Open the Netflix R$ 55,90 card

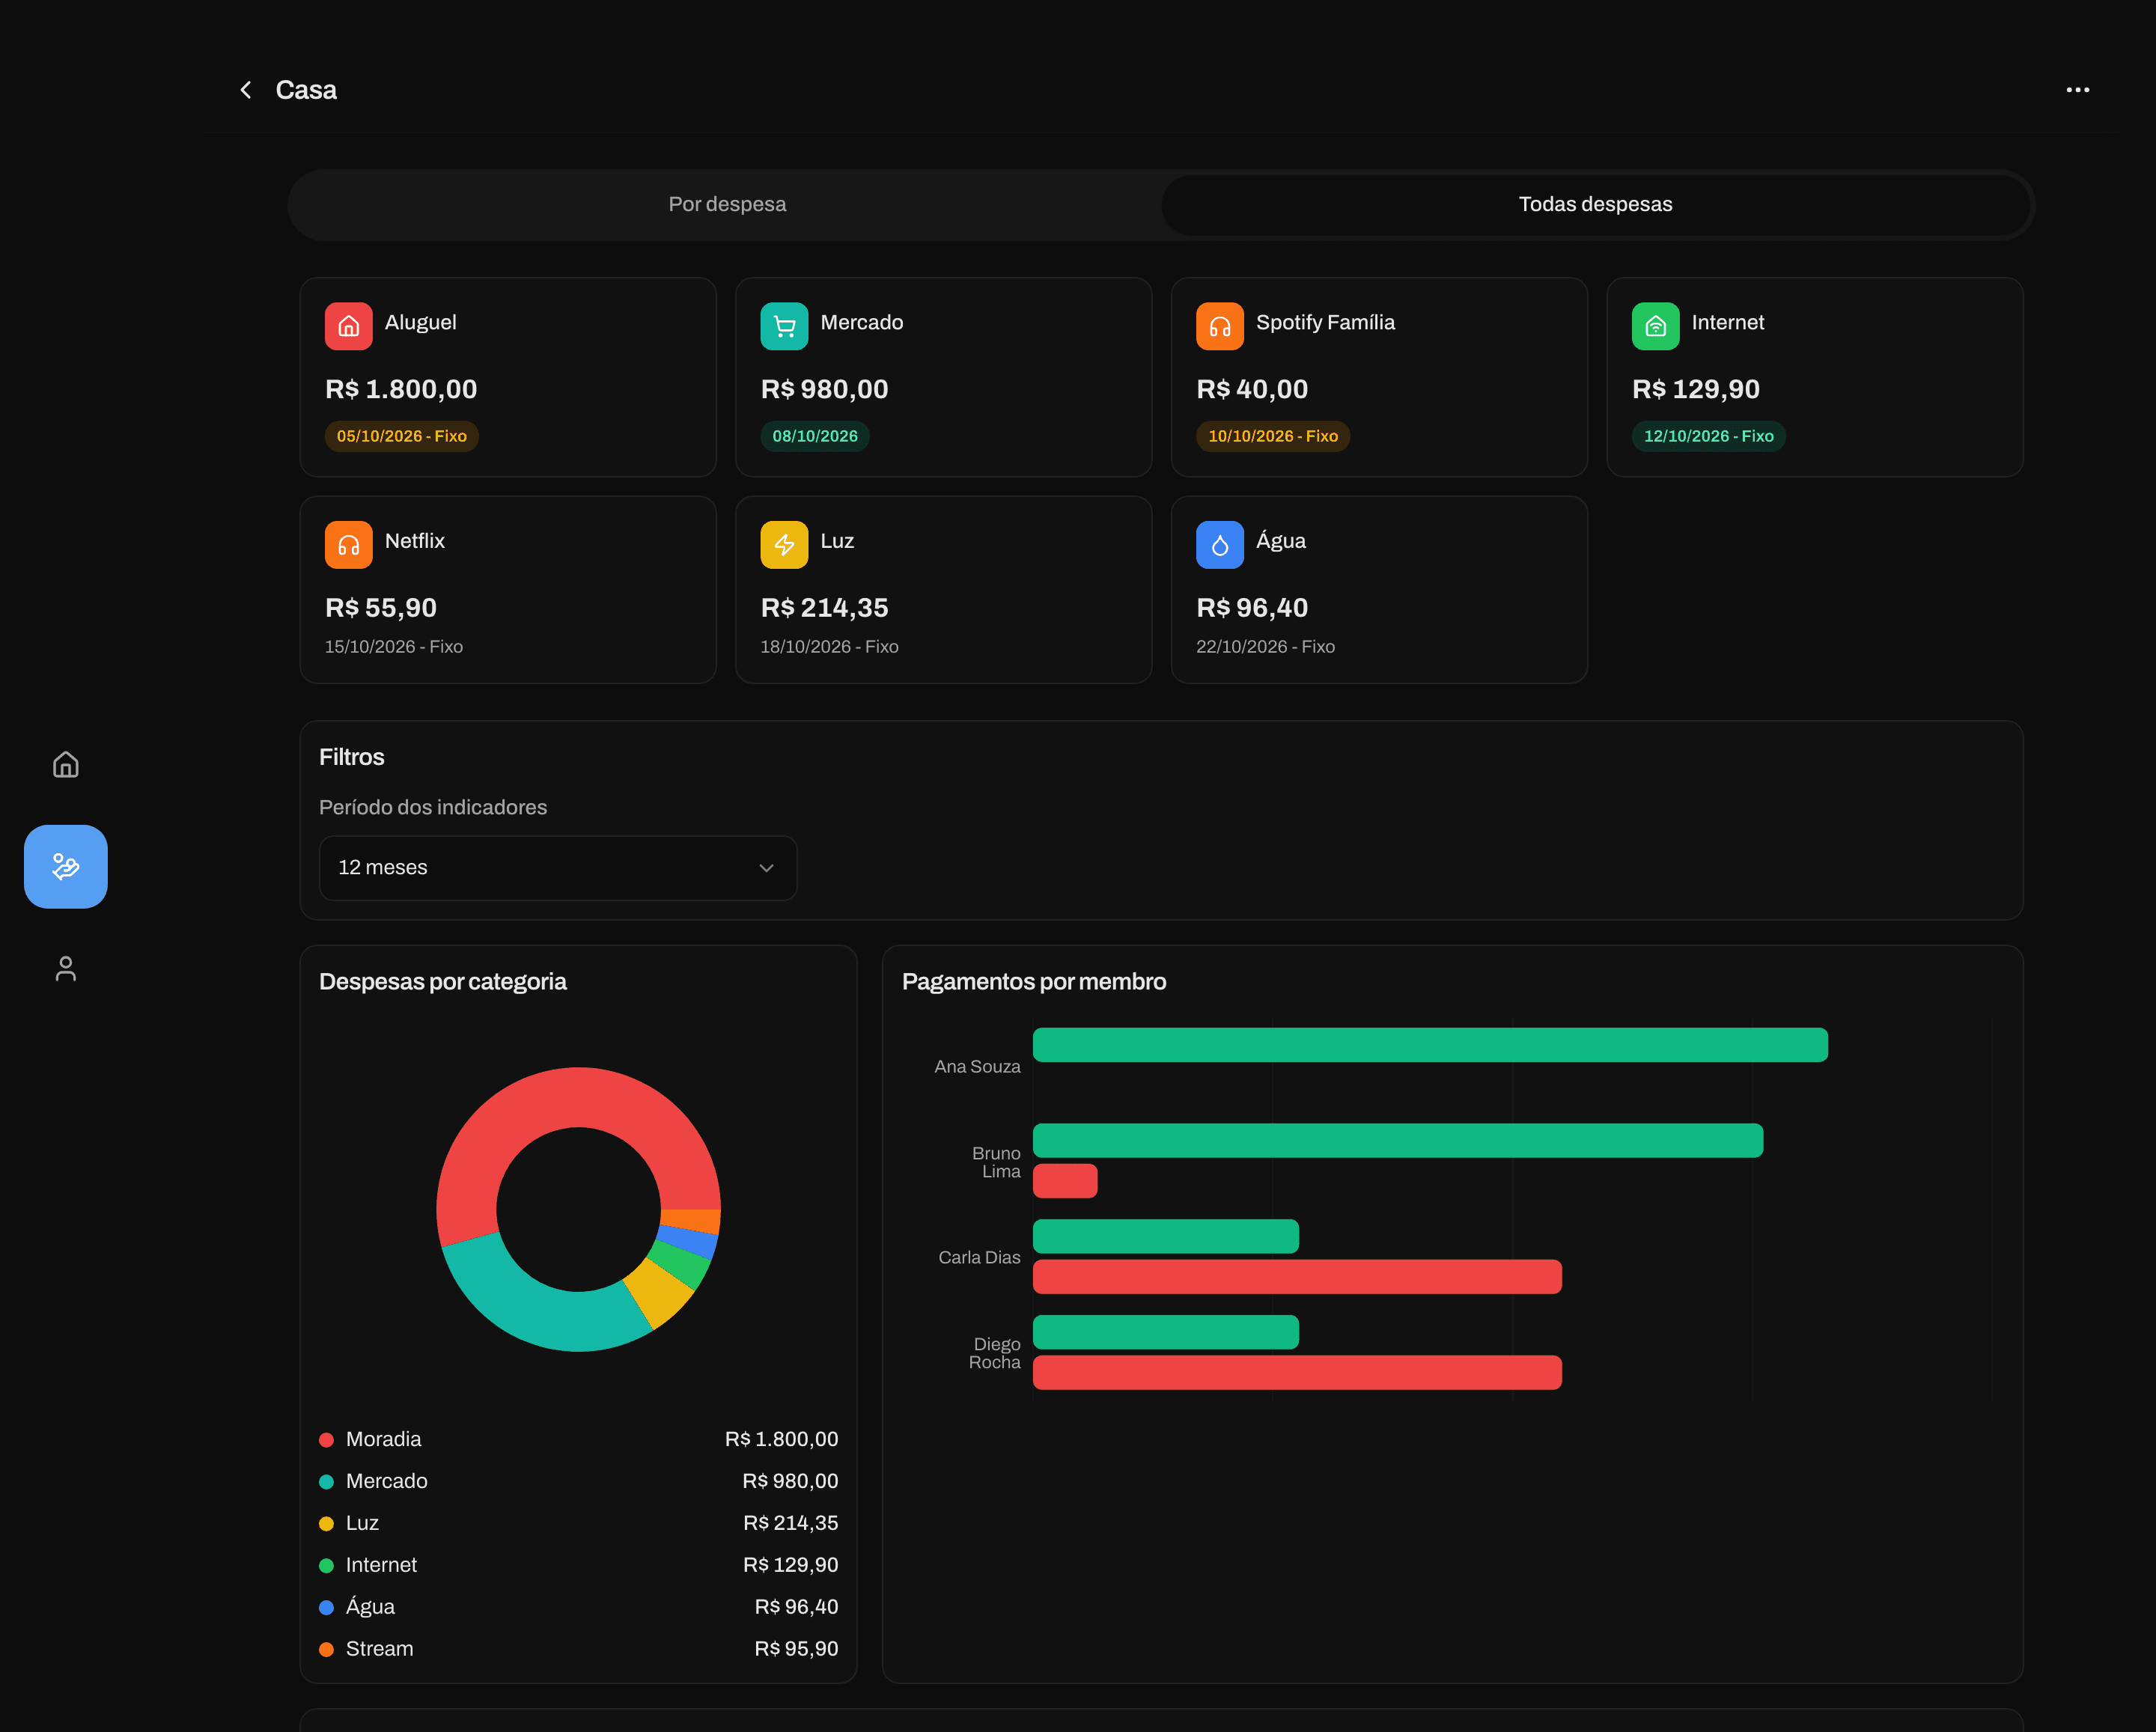[x=508, y=590]
